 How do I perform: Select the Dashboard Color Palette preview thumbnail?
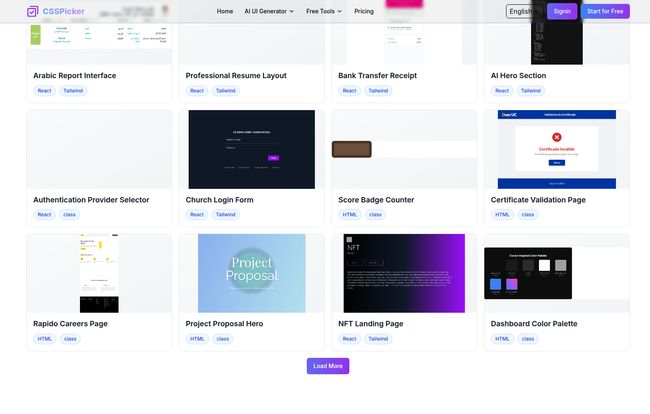point(557,273)
